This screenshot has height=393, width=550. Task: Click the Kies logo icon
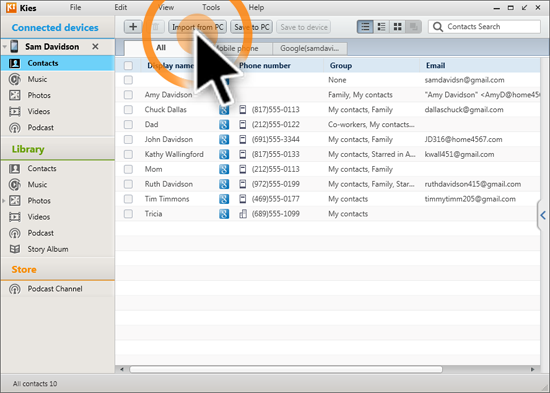point(11,7)
